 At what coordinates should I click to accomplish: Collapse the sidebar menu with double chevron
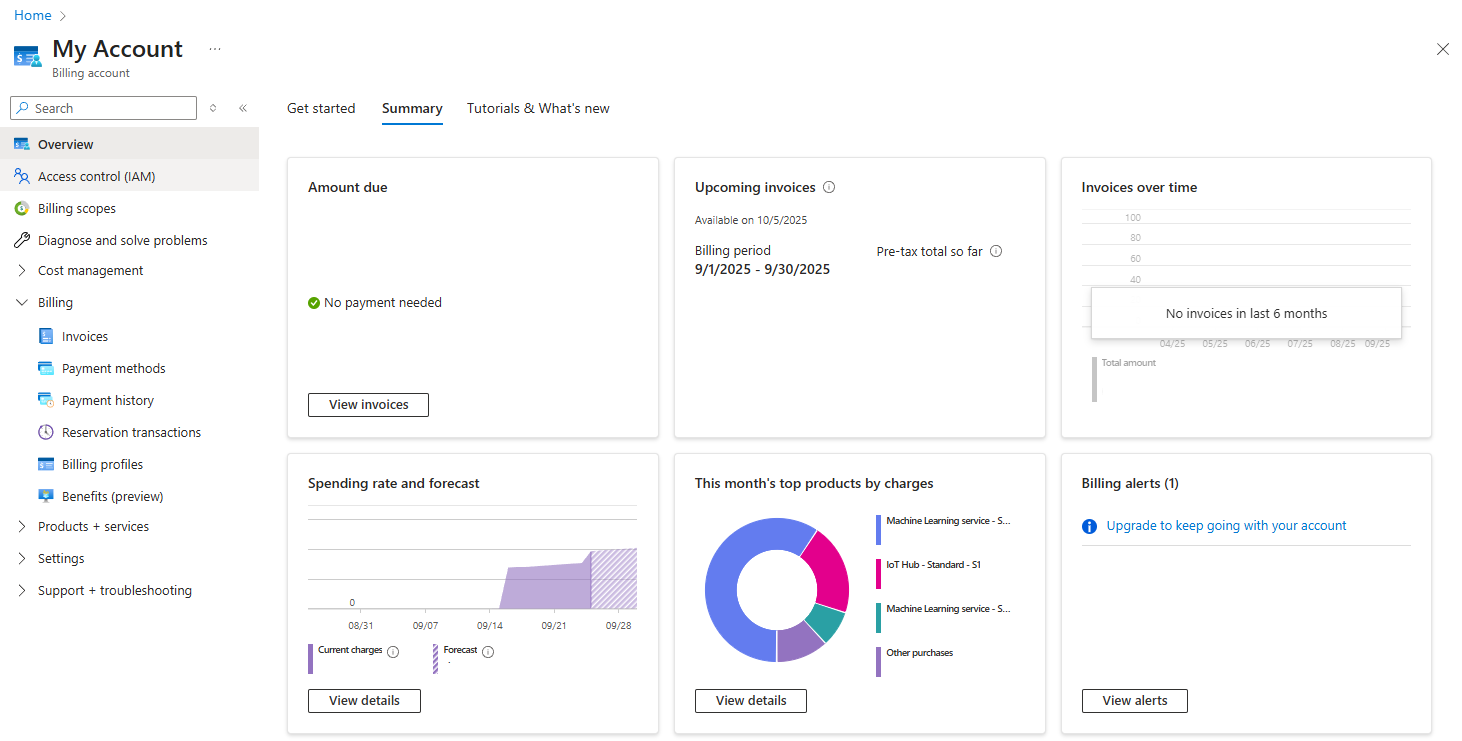pyautogui.click(x=243, y=108)
